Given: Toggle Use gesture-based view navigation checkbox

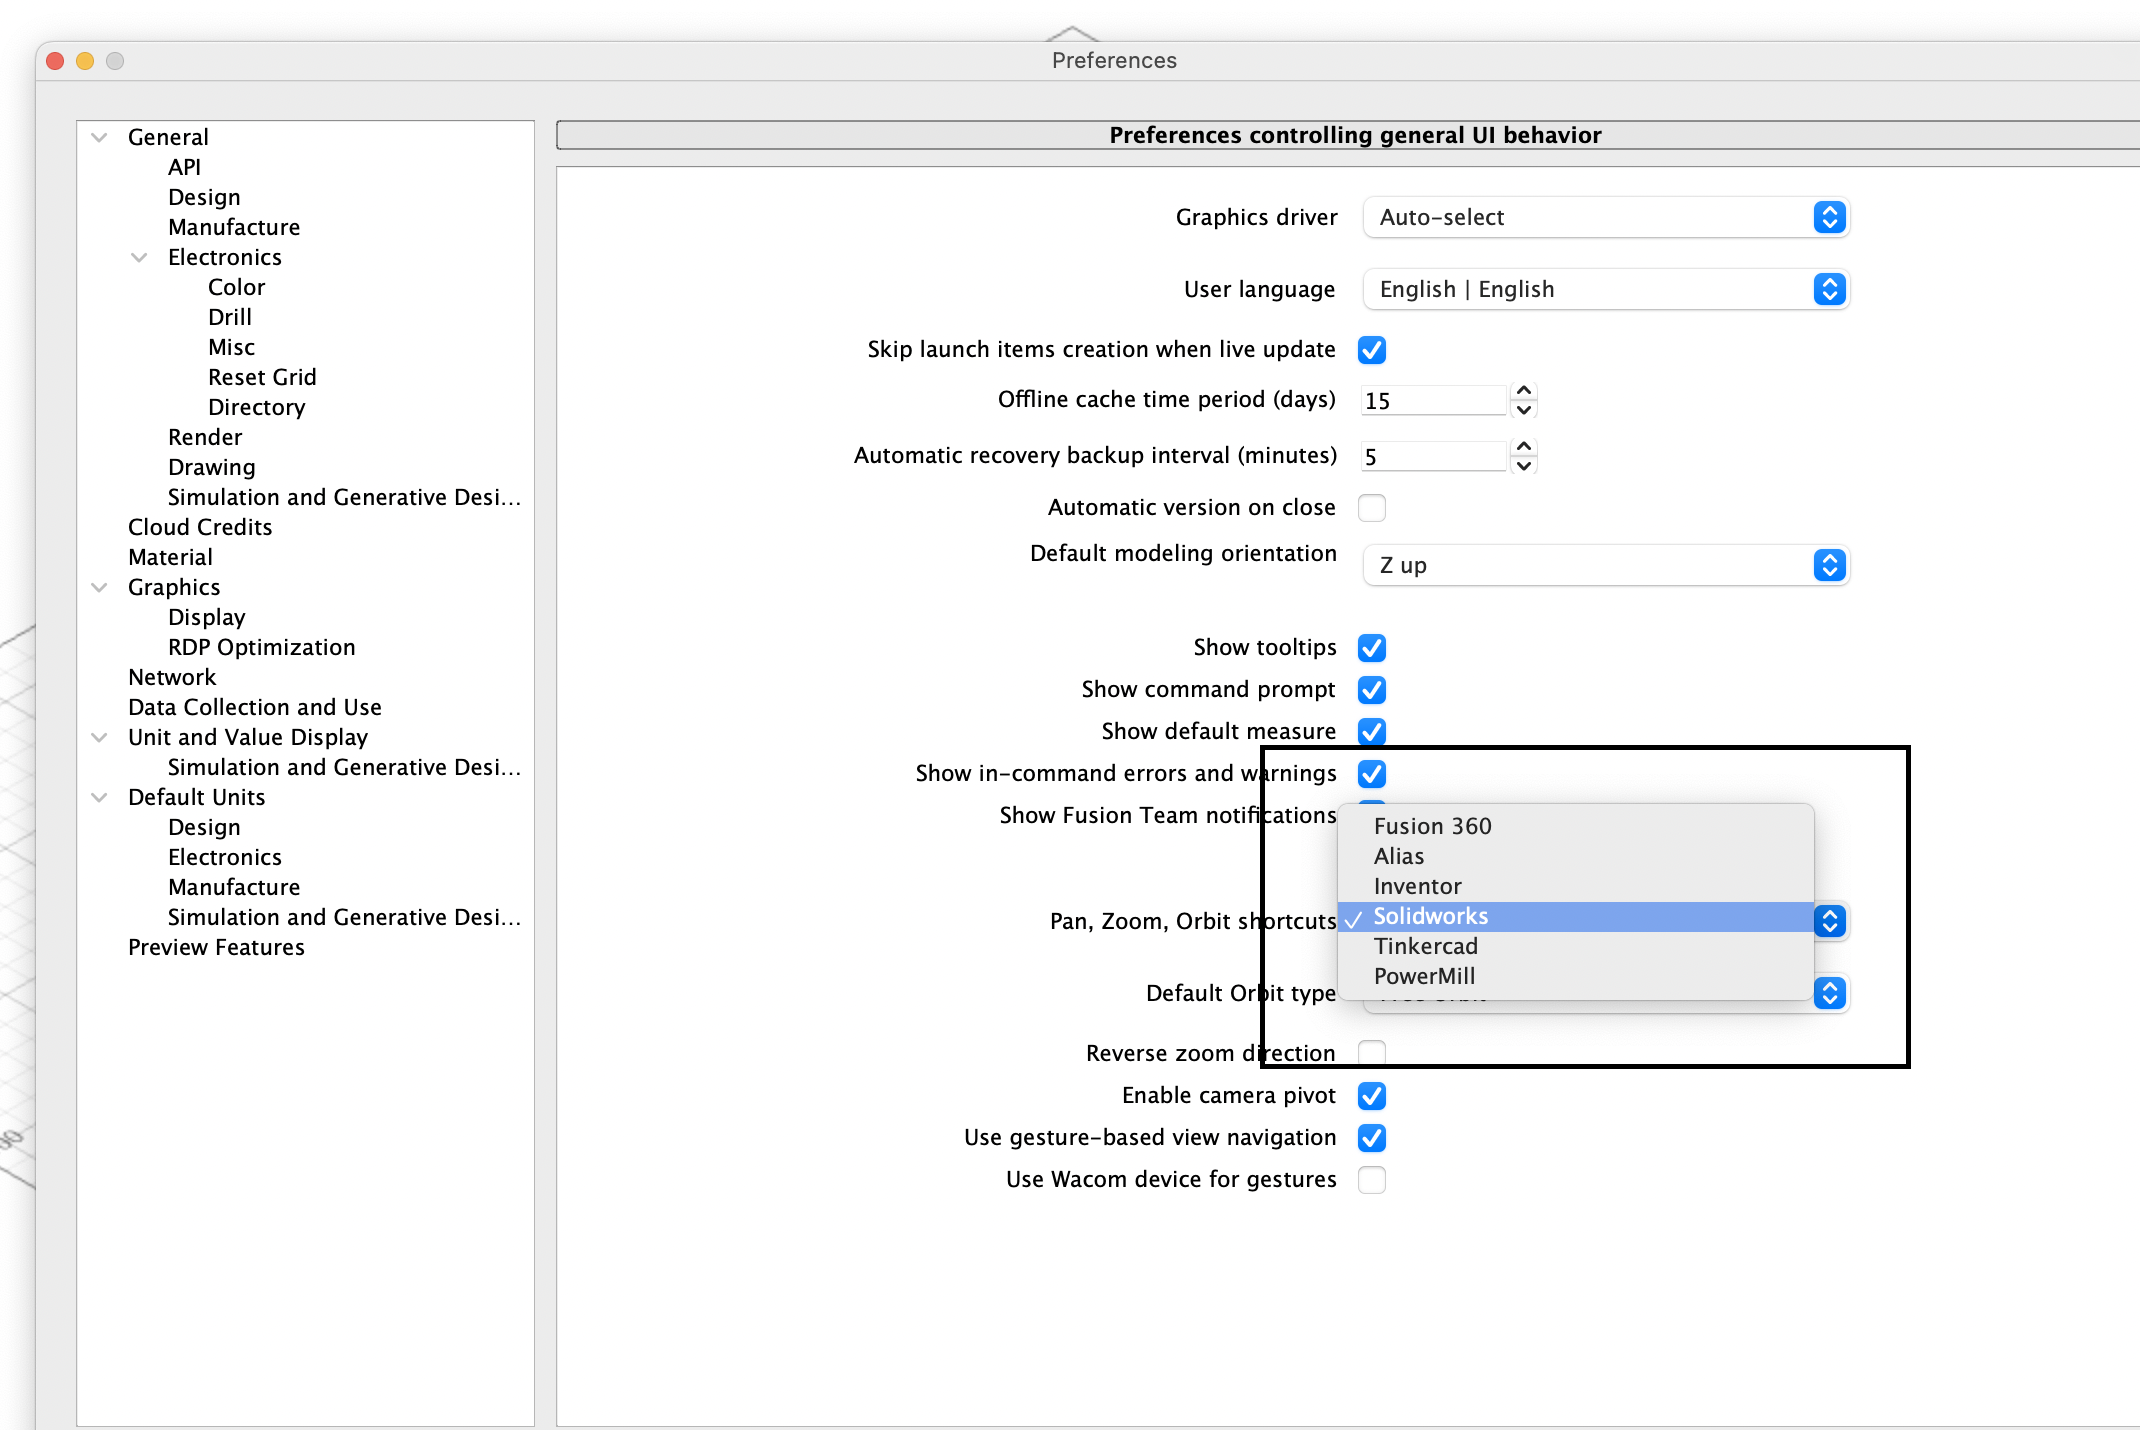Looking at the screenshot, I should 1372,1138.
